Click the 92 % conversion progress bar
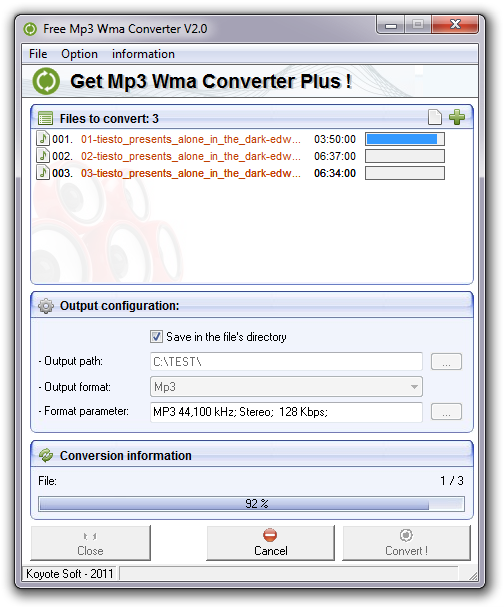 pyautogui.click(x=252, y=504)
